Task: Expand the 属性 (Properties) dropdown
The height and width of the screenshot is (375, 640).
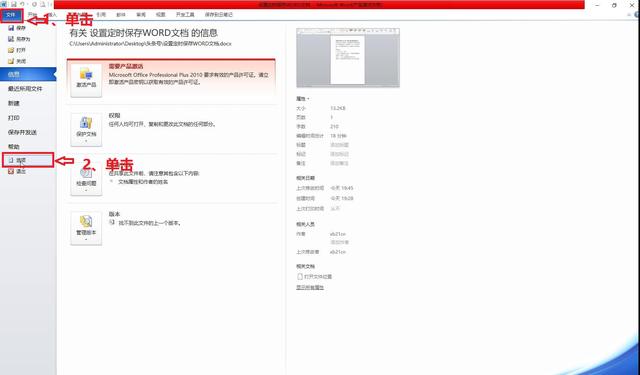Action: (x=302, y=99)
